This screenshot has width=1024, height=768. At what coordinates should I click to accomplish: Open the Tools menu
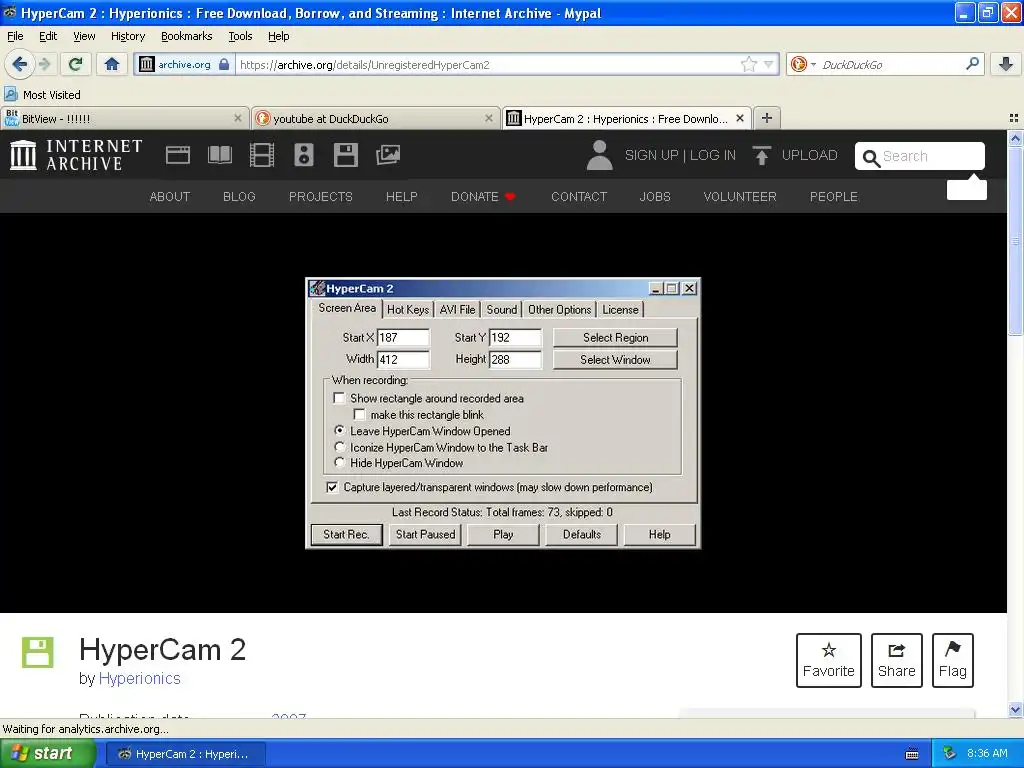240,36
